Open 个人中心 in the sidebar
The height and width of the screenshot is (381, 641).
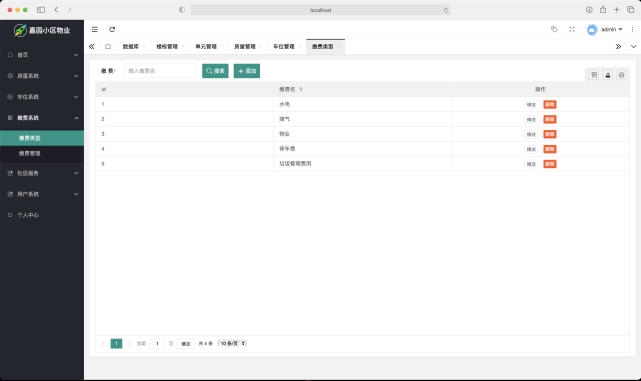point(42,215)
